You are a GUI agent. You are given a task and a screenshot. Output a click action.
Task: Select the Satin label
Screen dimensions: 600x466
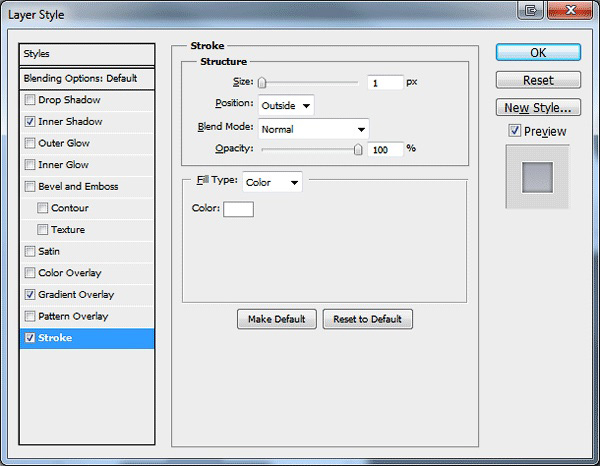click(x=49, y=251)
